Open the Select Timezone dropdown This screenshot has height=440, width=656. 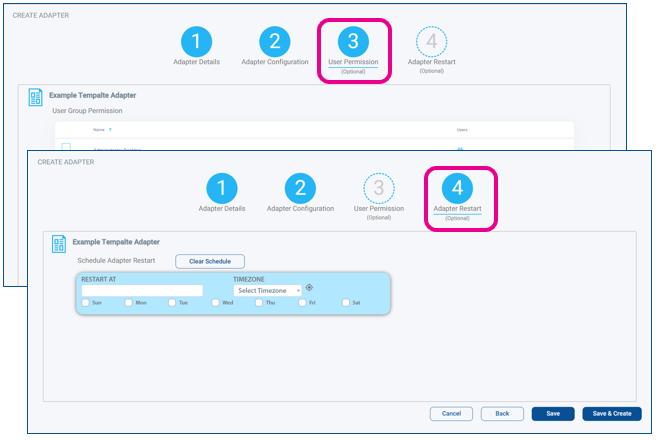pyautogui.click(x=268, y=290)
